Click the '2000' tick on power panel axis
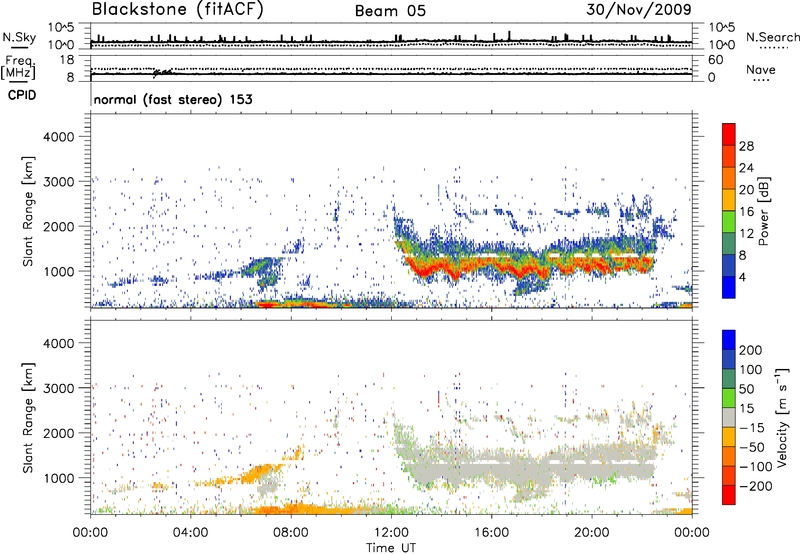The image size is (800, 554). [59, 226]
